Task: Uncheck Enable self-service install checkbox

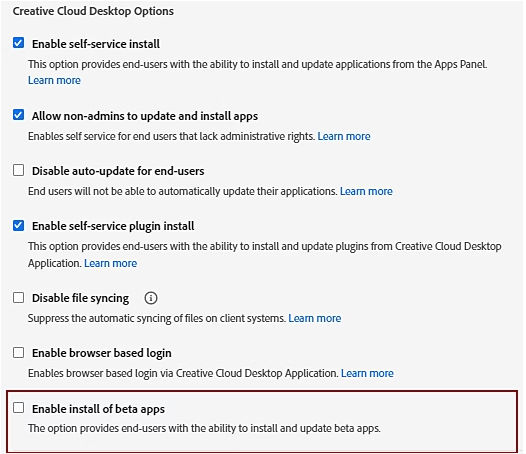Action: [18, 43]
